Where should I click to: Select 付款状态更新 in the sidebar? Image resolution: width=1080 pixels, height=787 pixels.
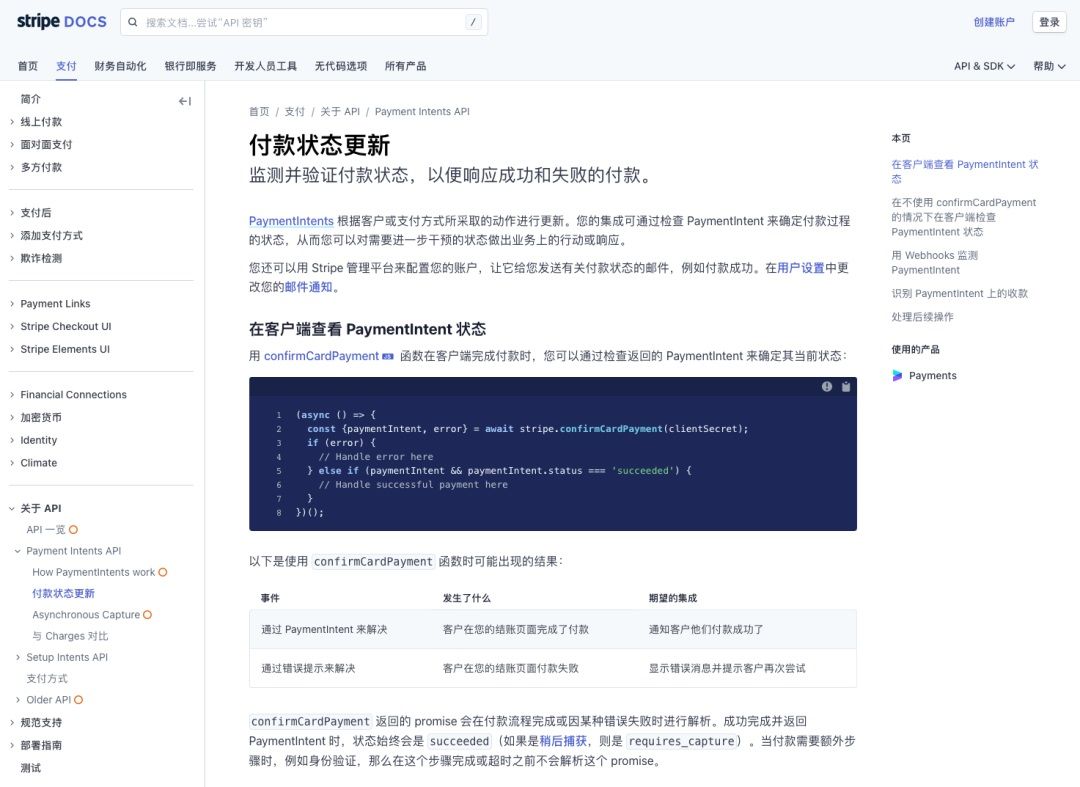[63, 594]
